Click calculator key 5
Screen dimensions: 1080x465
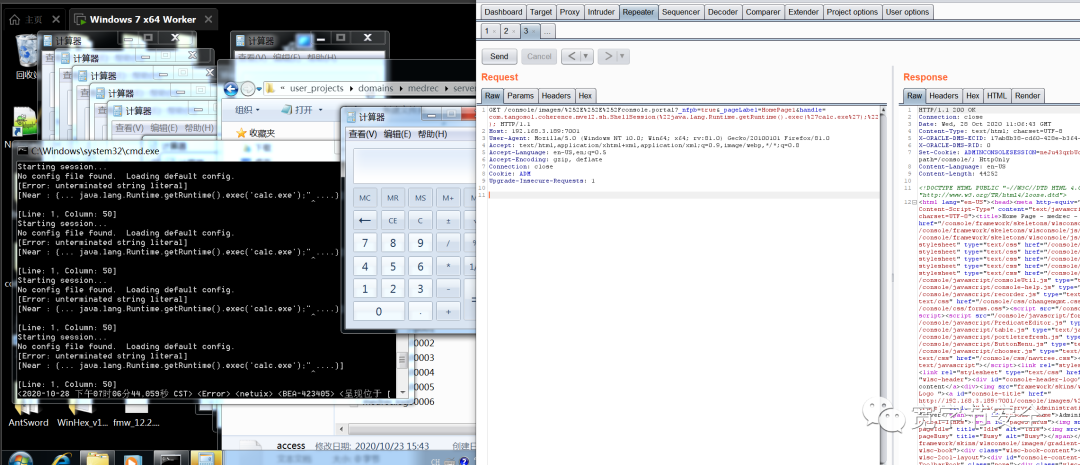click(x=393, y=267)
